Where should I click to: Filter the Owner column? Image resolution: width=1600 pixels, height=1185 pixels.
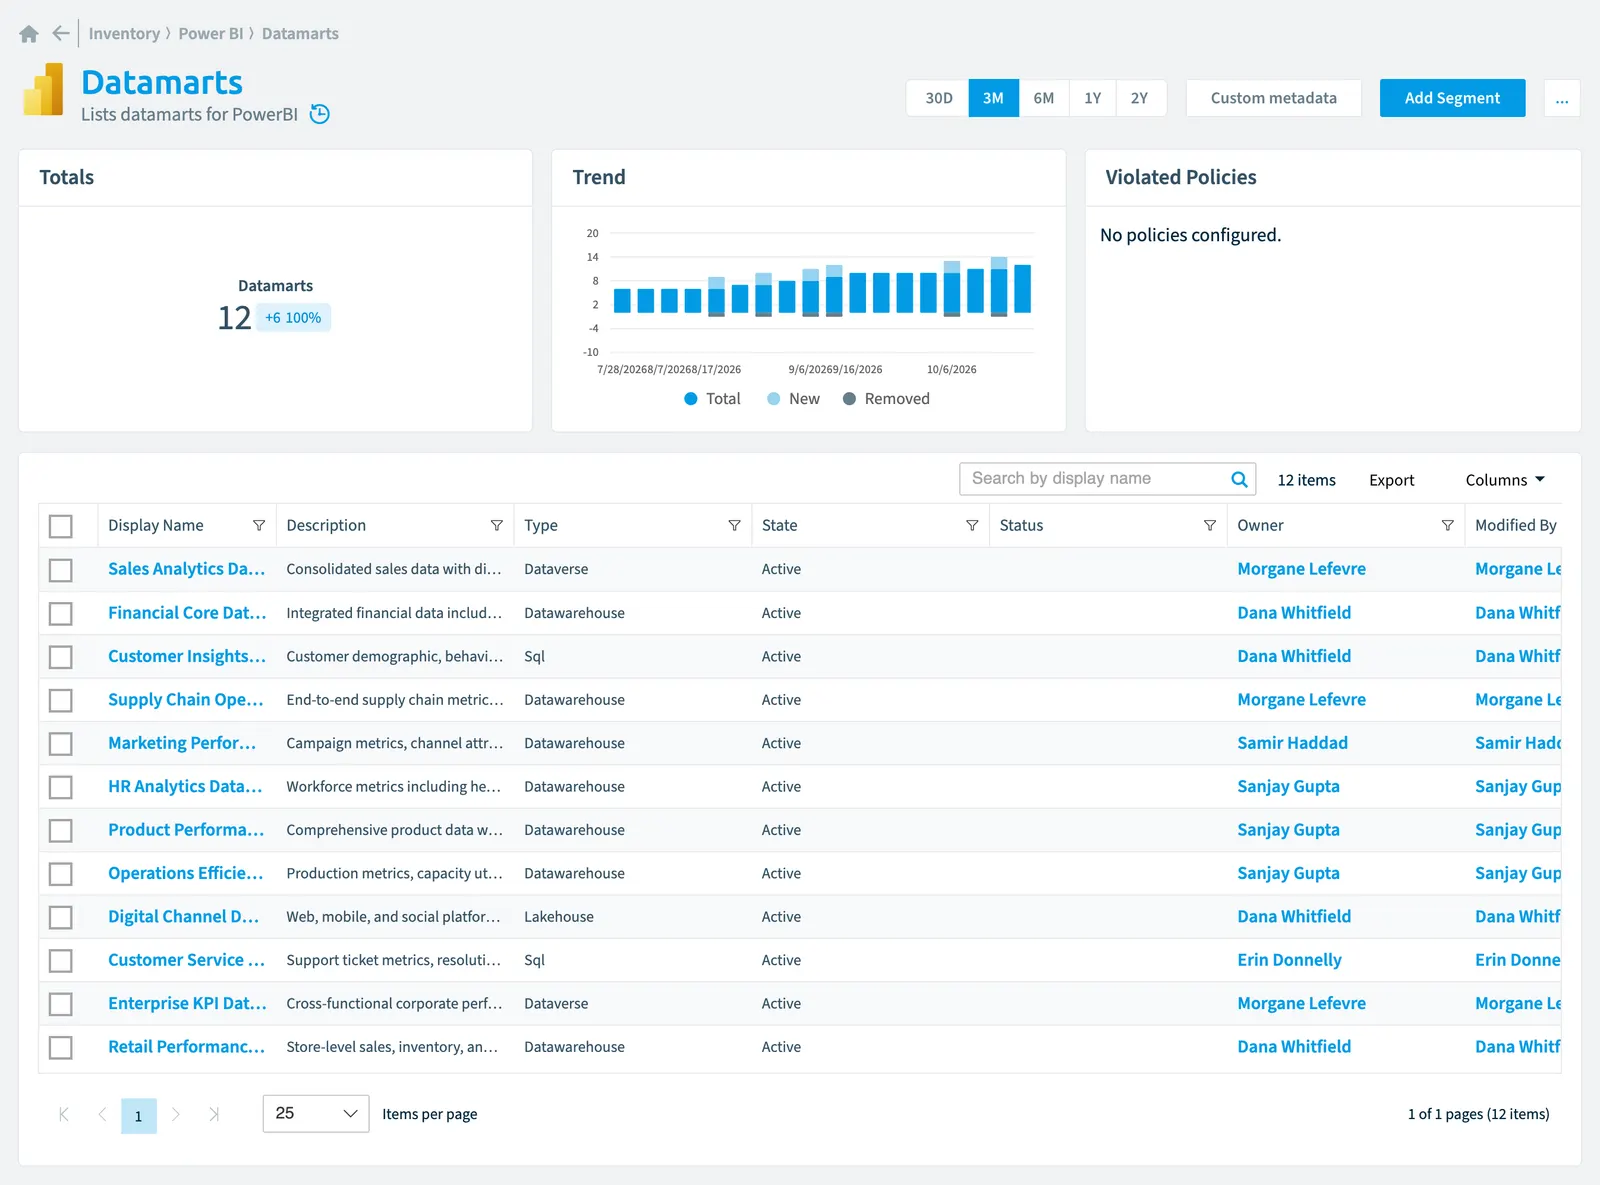[1447, 526]
